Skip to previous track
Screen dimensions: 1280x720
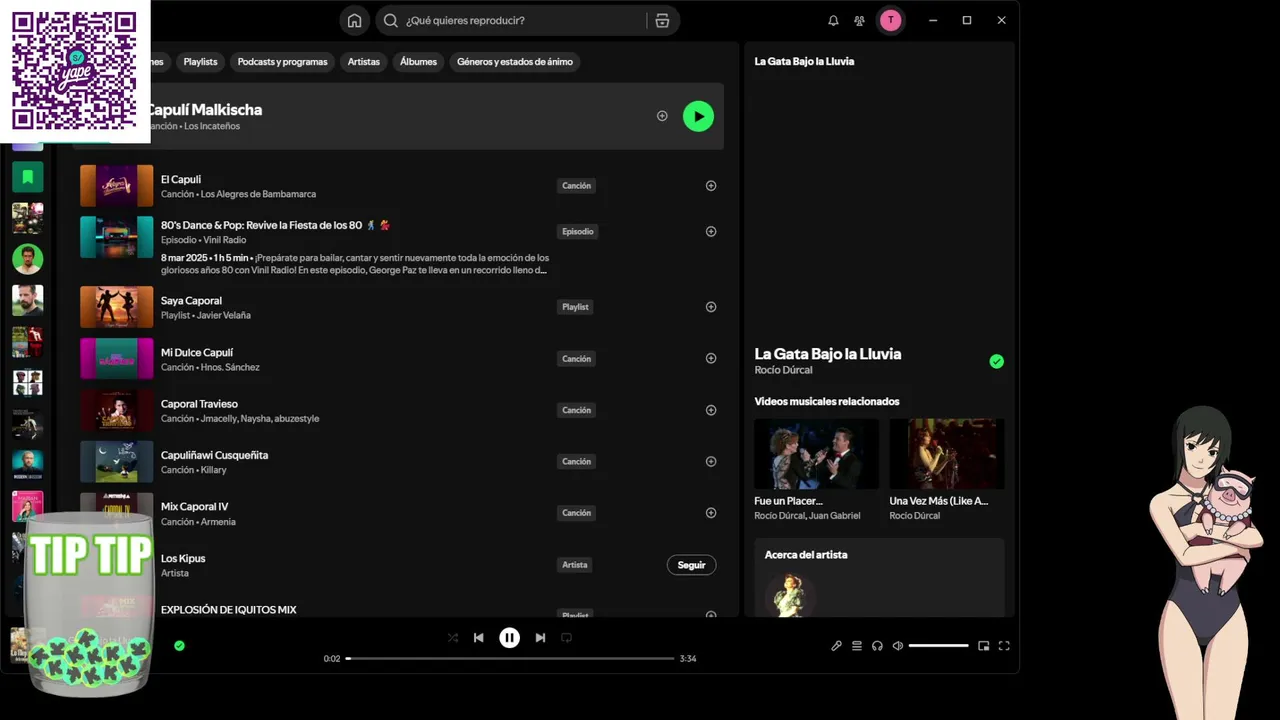pyautogui.click(x=478, y=638)
